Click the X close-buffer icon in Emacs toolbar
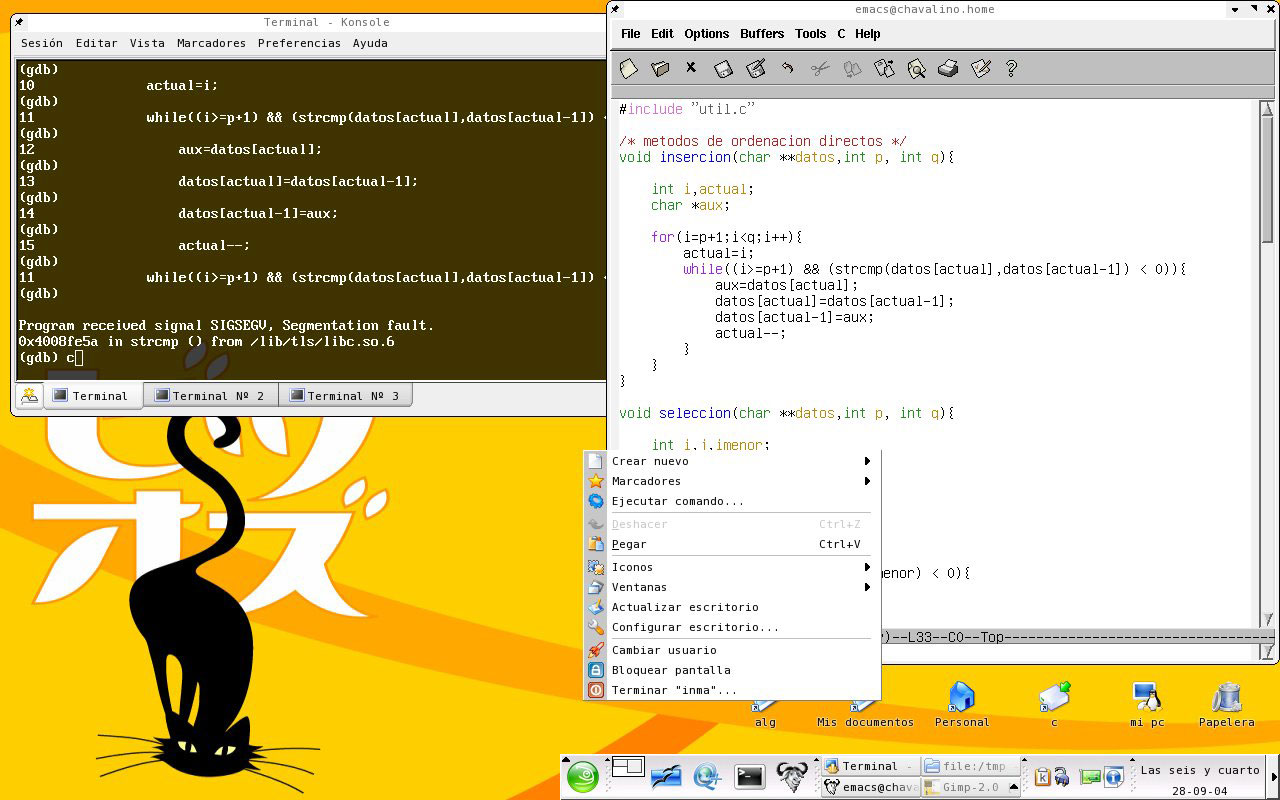The height and width of the screenshot is (800, 1280). 691,68
